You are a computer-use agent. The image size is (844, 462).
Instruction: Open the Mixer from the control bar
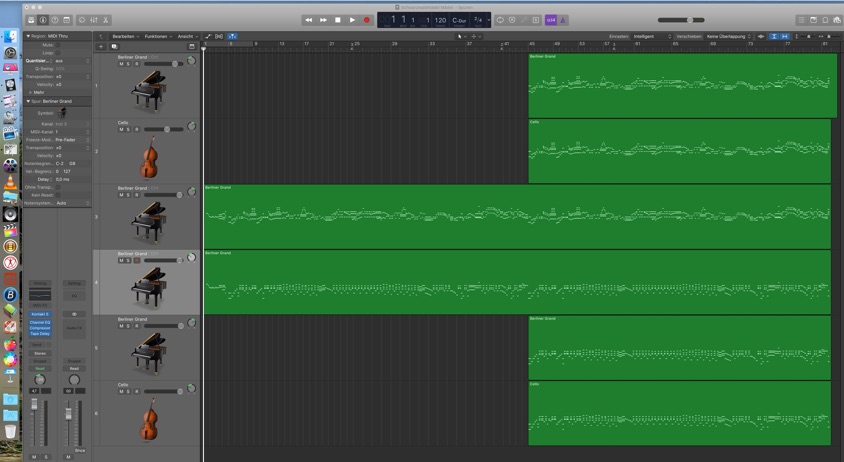pyautogui.click(x=94, y=20)
